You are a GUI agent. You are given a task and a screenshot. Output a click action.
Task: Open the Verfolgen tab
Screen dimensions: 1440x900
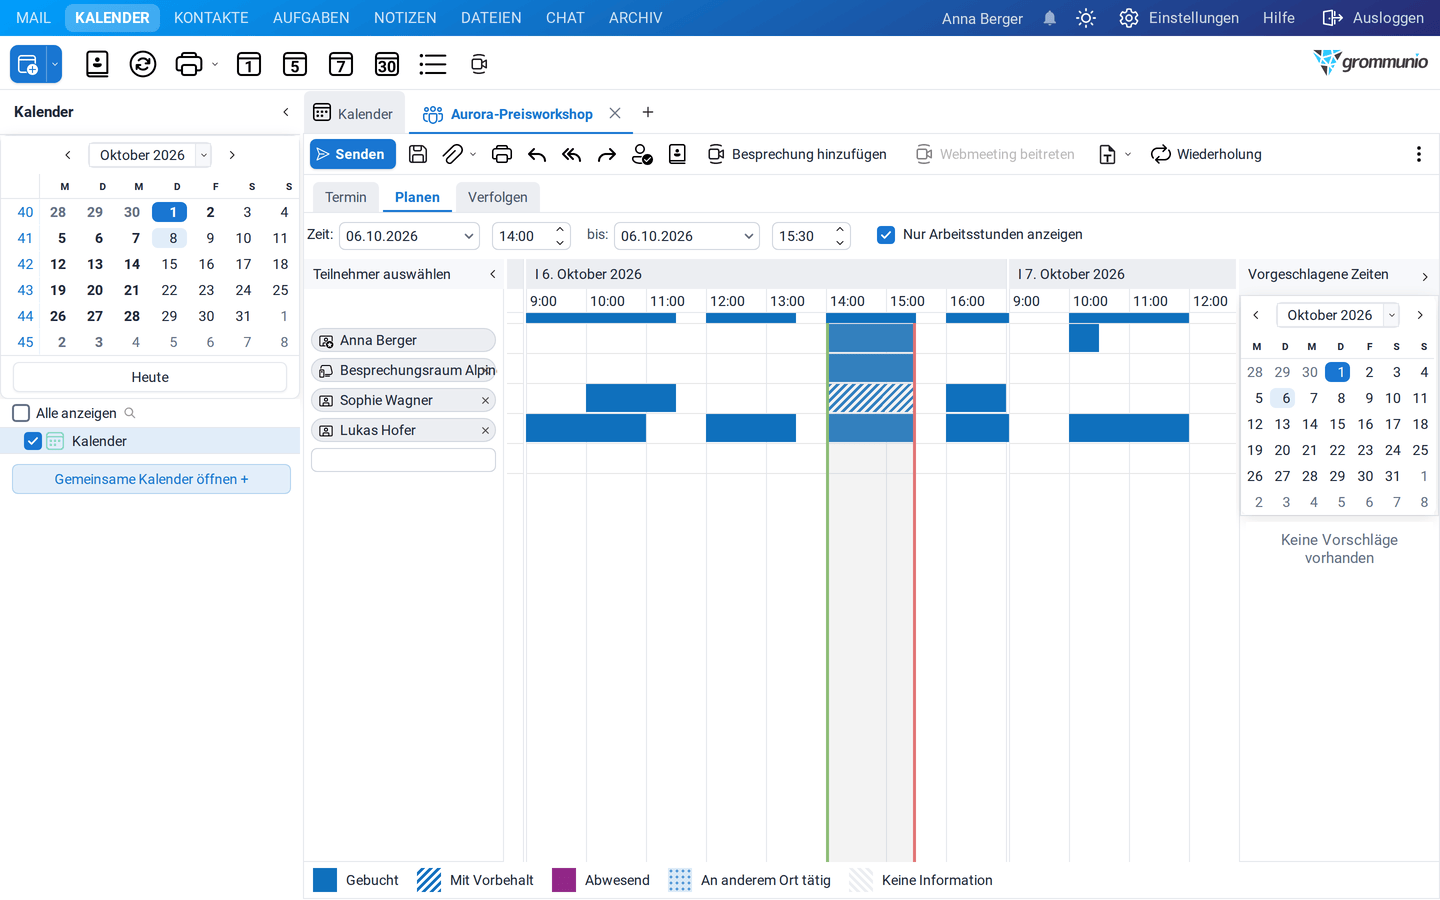(x=498, y=197)
